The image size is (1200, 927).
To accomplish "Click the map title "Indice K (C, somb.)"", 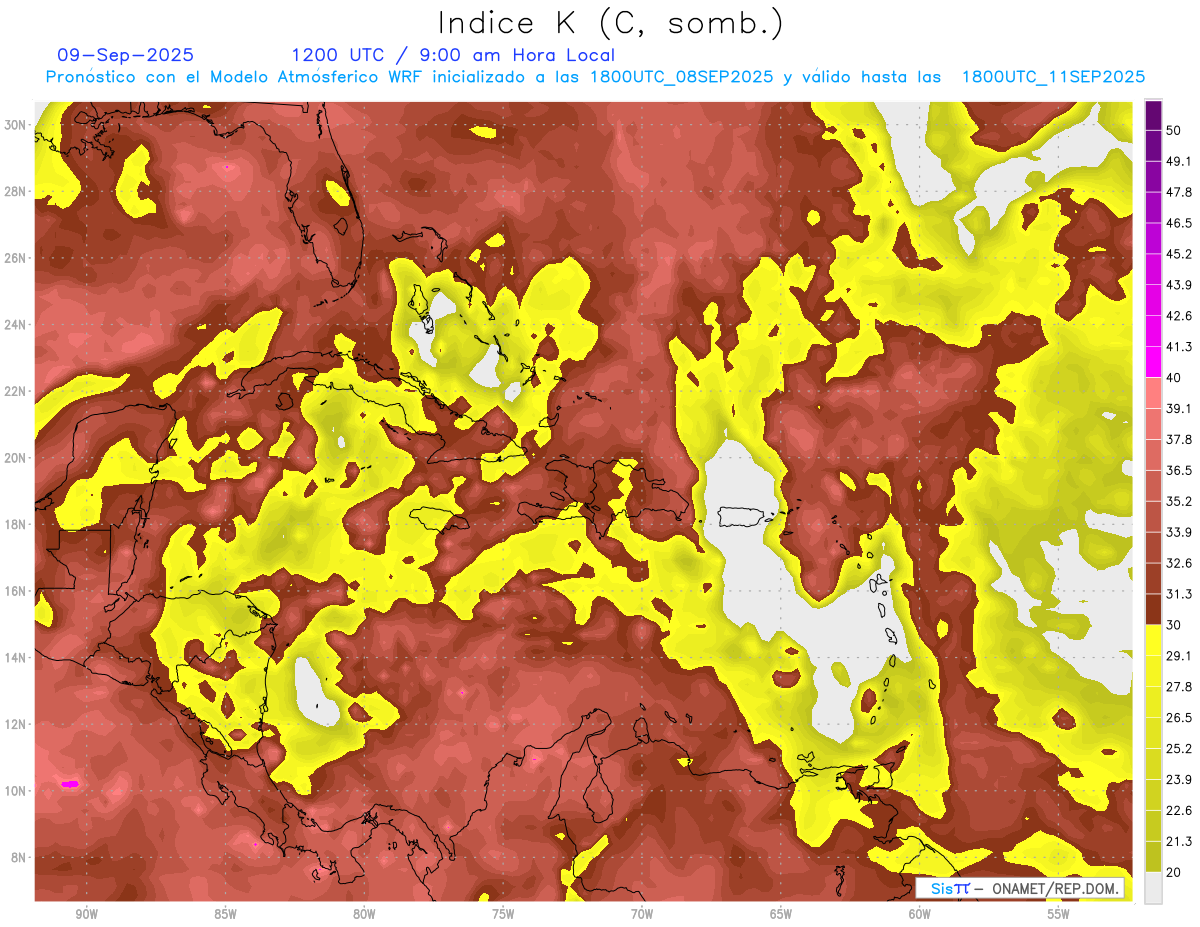I will click(610, 22).
